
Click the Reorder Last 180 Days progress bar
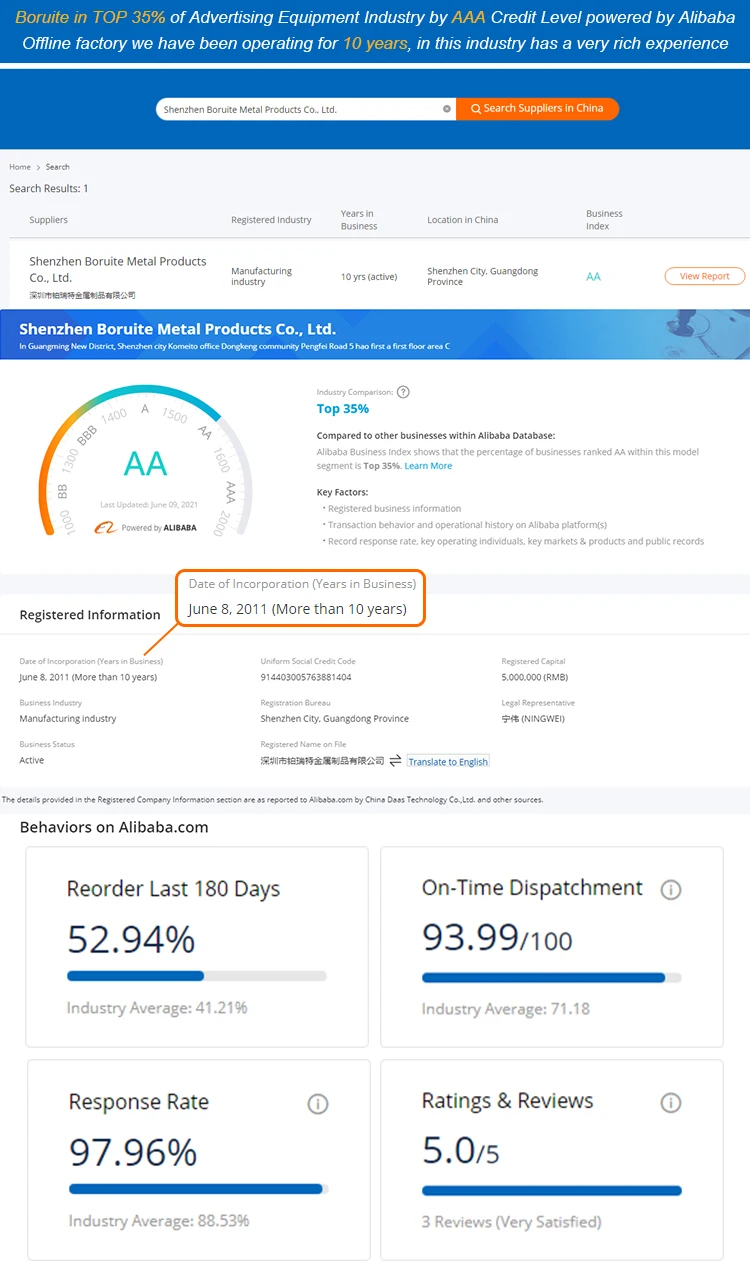coord(196,976)
